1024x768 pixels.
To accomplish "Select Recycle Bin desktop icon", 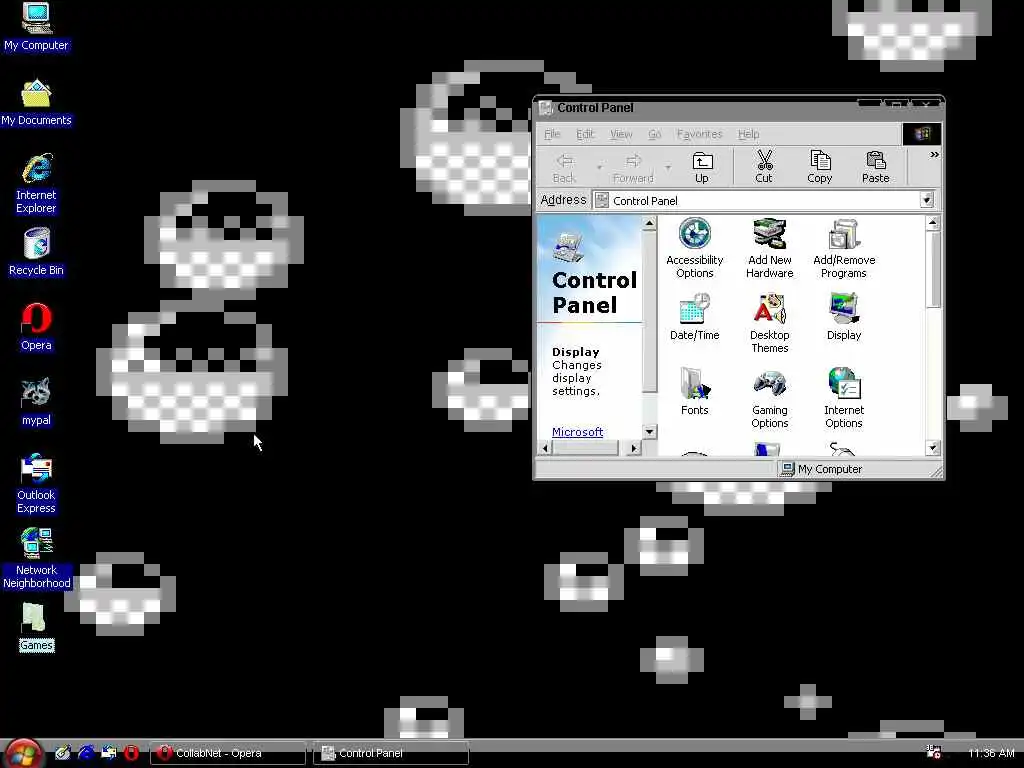I will click(x=36, y=252).
